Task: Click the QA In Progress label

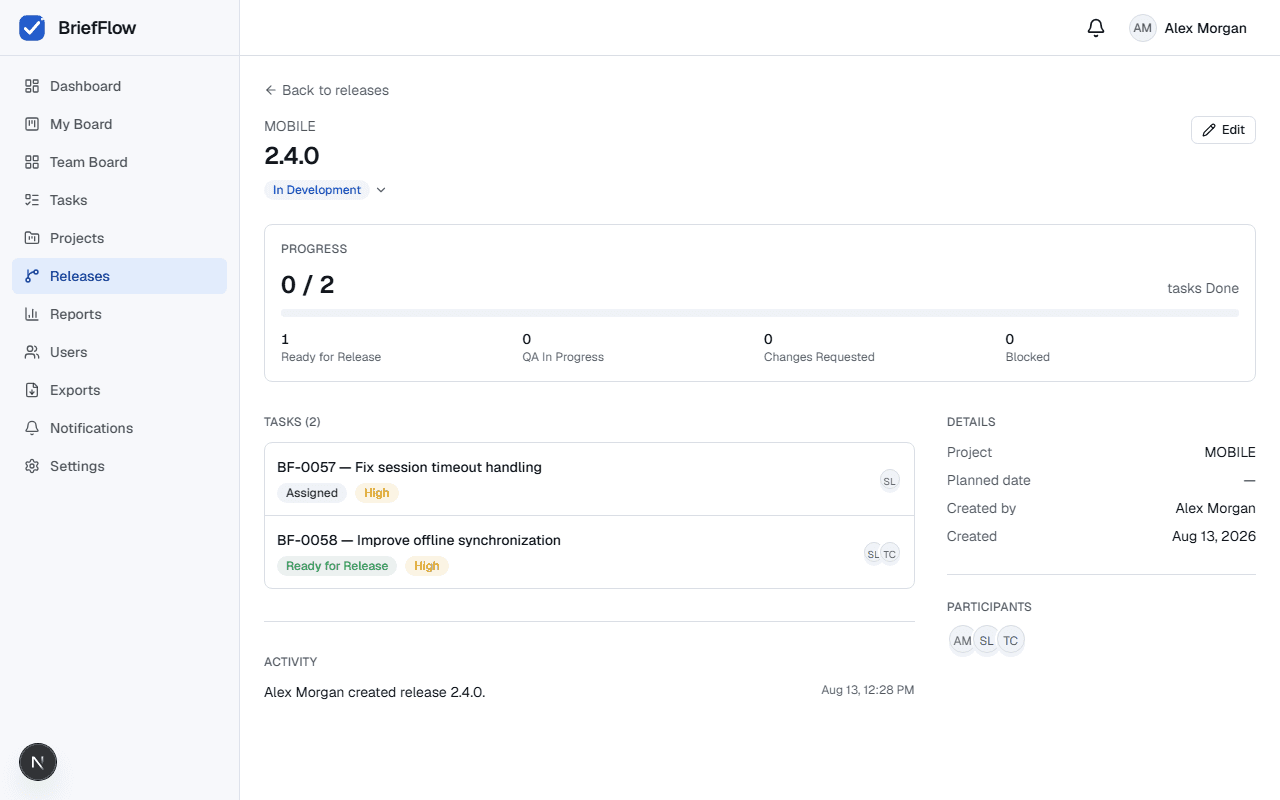Action: point(563,357)
